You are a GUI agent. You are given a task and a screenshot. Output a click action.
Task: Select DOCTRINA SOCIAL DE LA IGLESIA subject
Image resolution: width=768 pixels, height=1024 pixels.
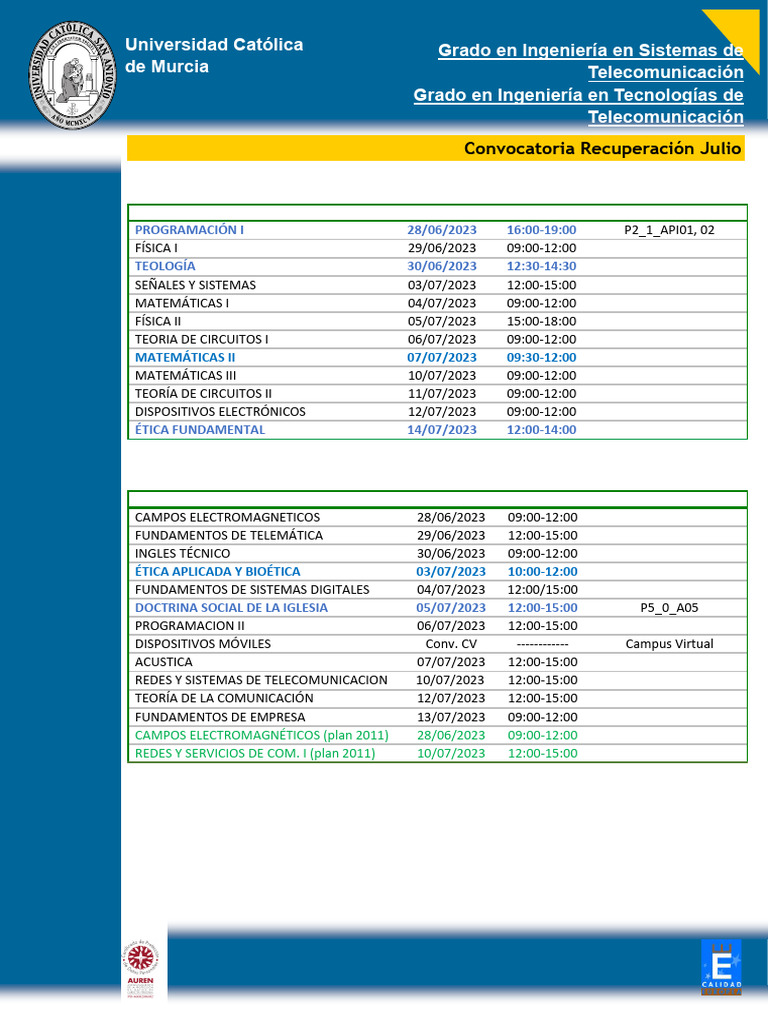click(231, 608)
